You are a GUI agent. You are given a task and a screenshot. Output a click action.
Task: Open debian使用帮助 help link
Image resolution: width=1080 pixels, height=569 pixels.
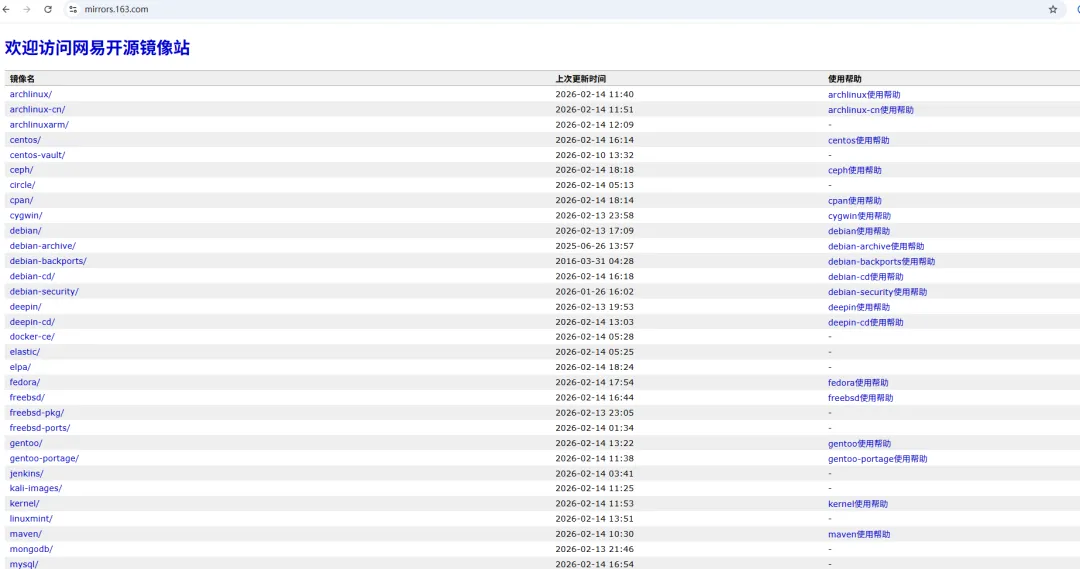(859, 231)
